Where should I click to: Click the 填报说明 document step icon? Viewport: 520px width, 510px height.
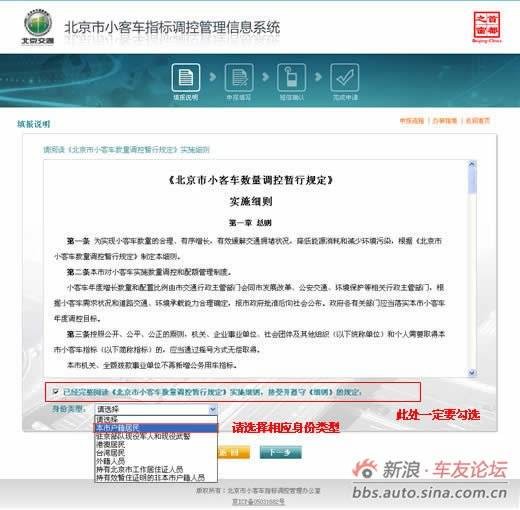click(x=186, y=77)
